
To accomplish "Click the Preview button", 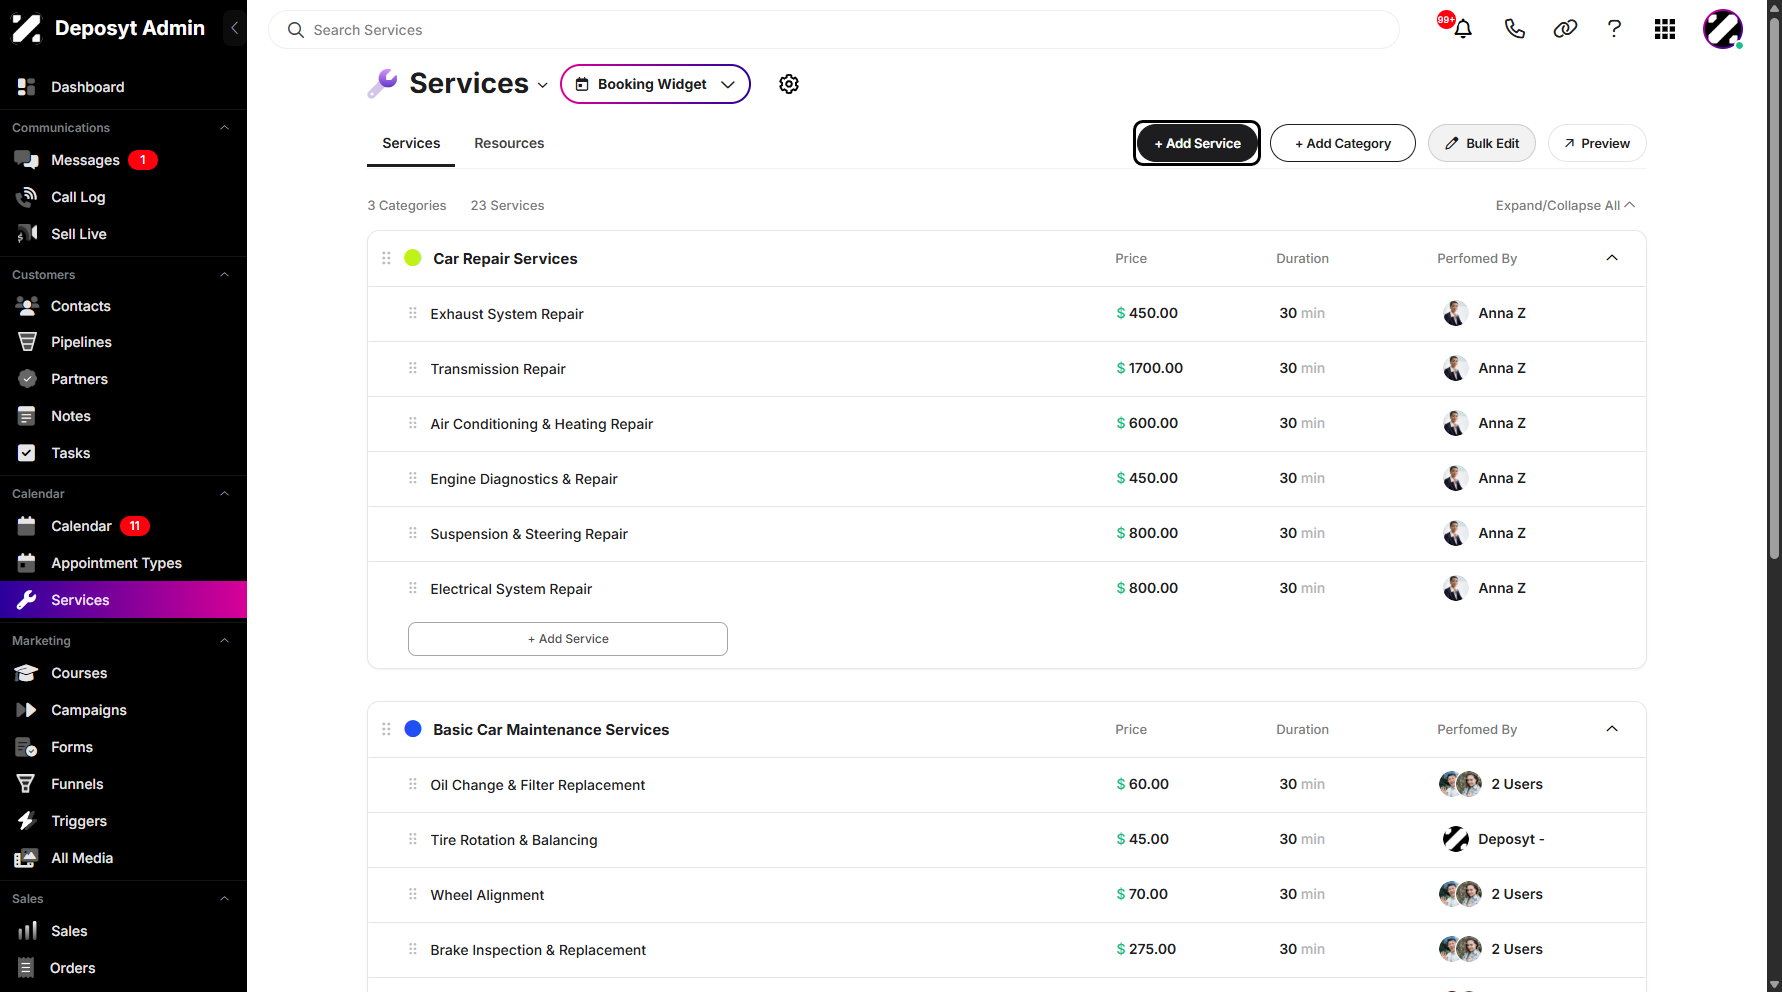I will tap(1597, 143).
